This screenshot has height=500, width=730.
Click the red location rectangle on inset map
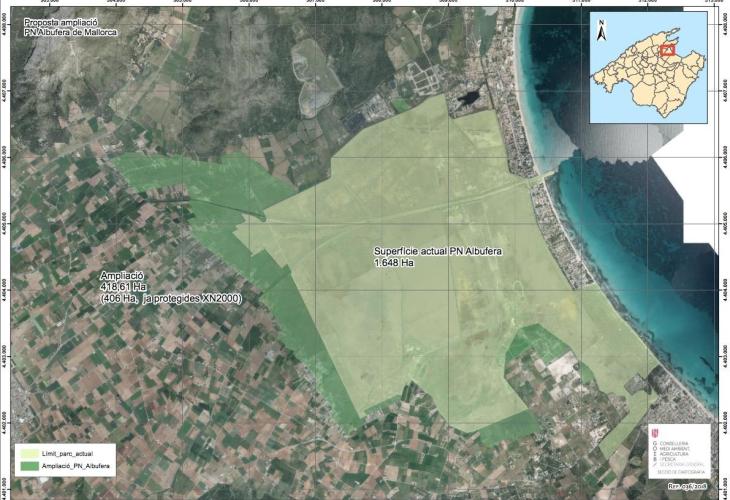coord(669,48)
